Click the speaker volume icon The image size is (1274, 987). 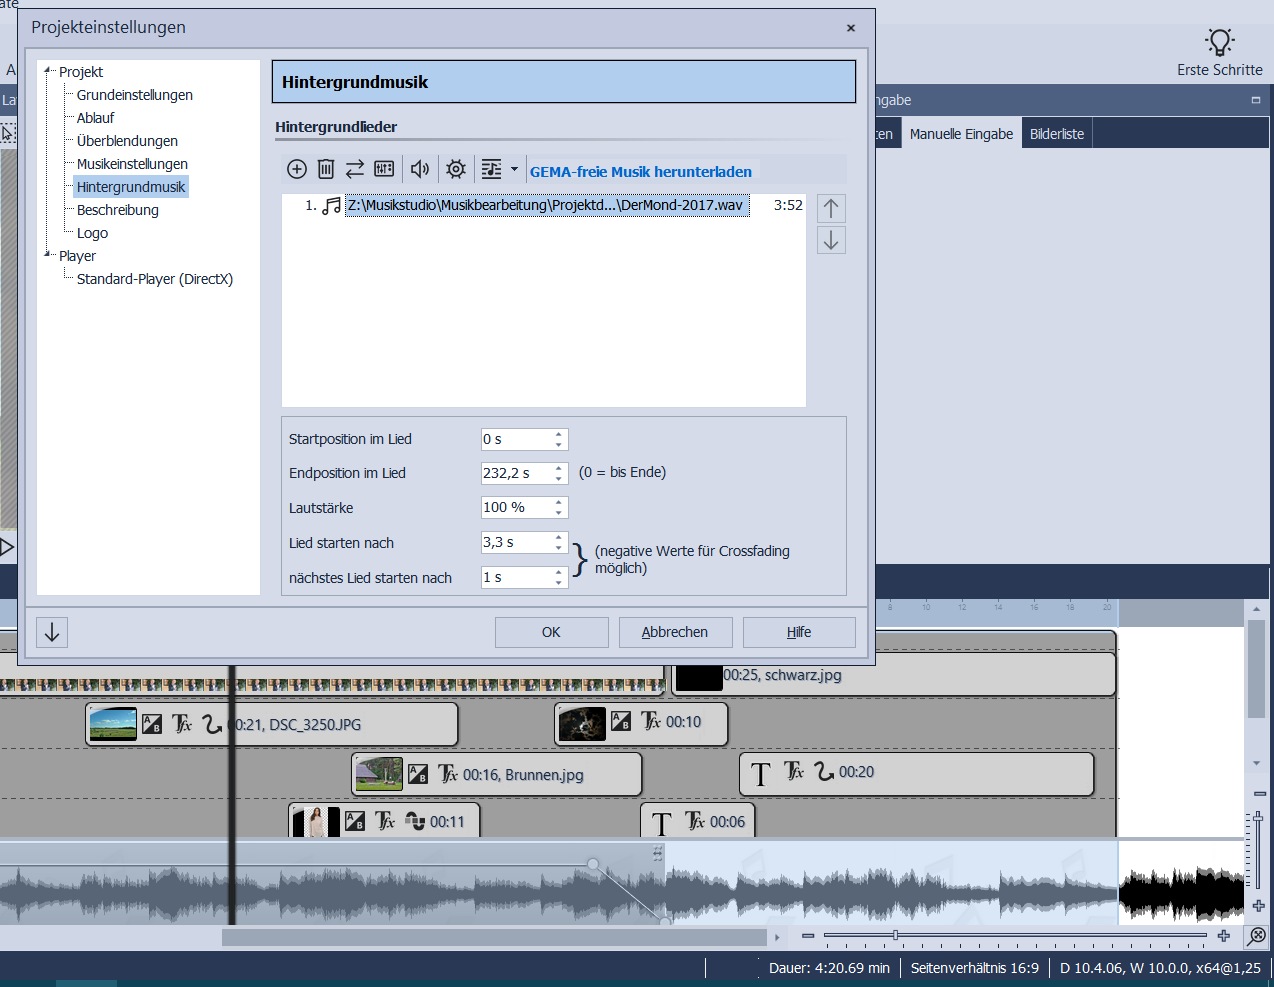click(420, 169)
